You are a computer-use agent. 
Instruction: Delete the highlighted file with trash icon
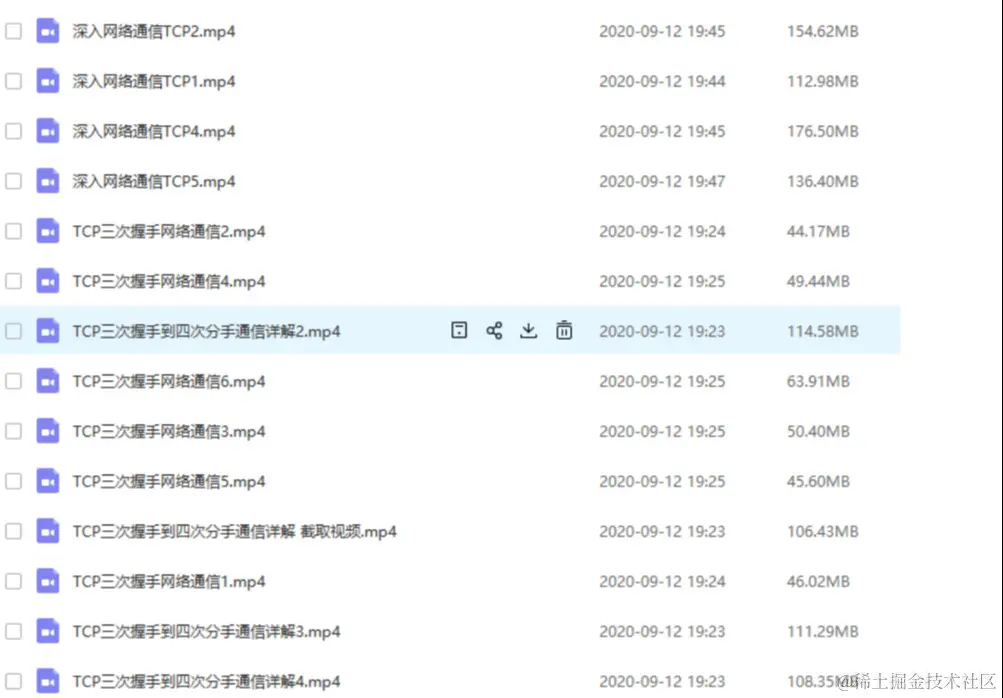click(x=564, y=330)
